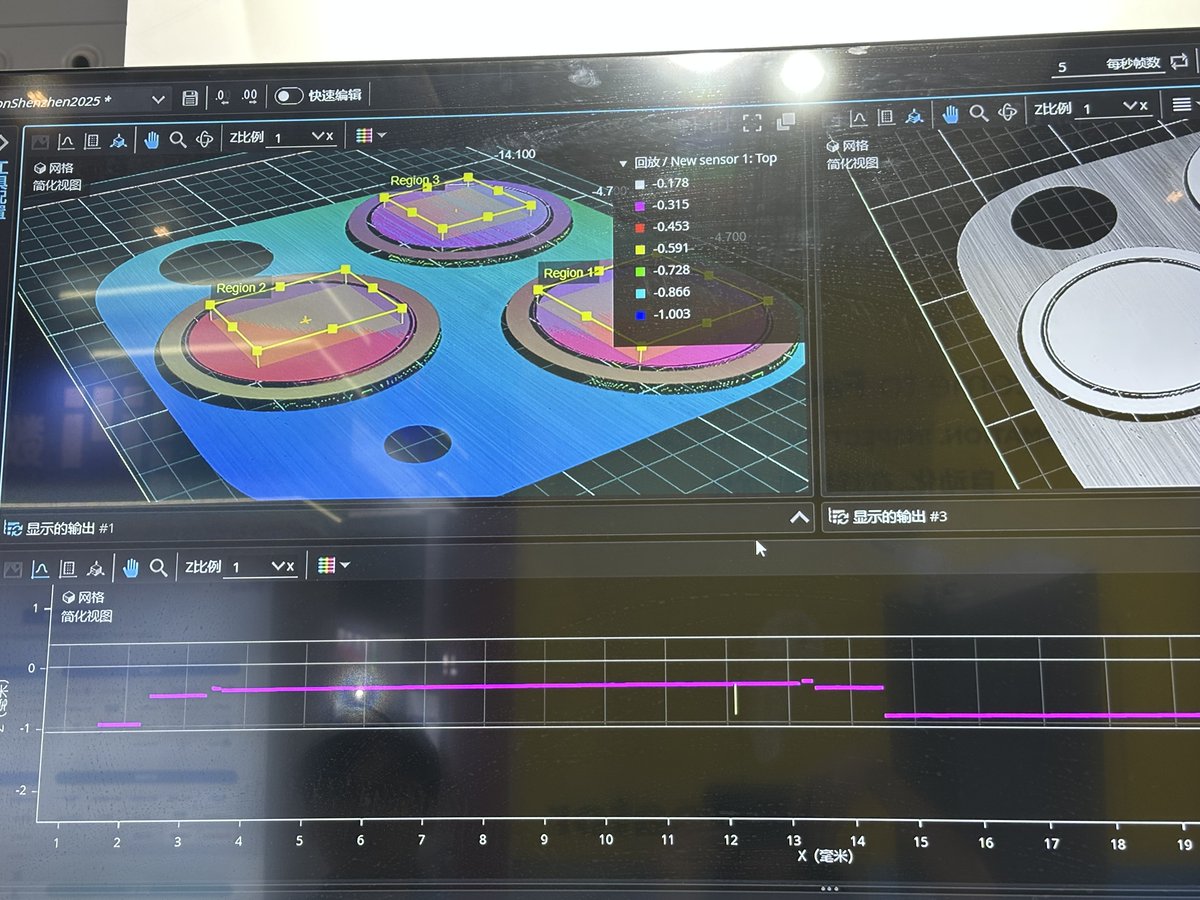
Task: Click data table icon in right grayscale view
Action: click(x=885, y=116)
